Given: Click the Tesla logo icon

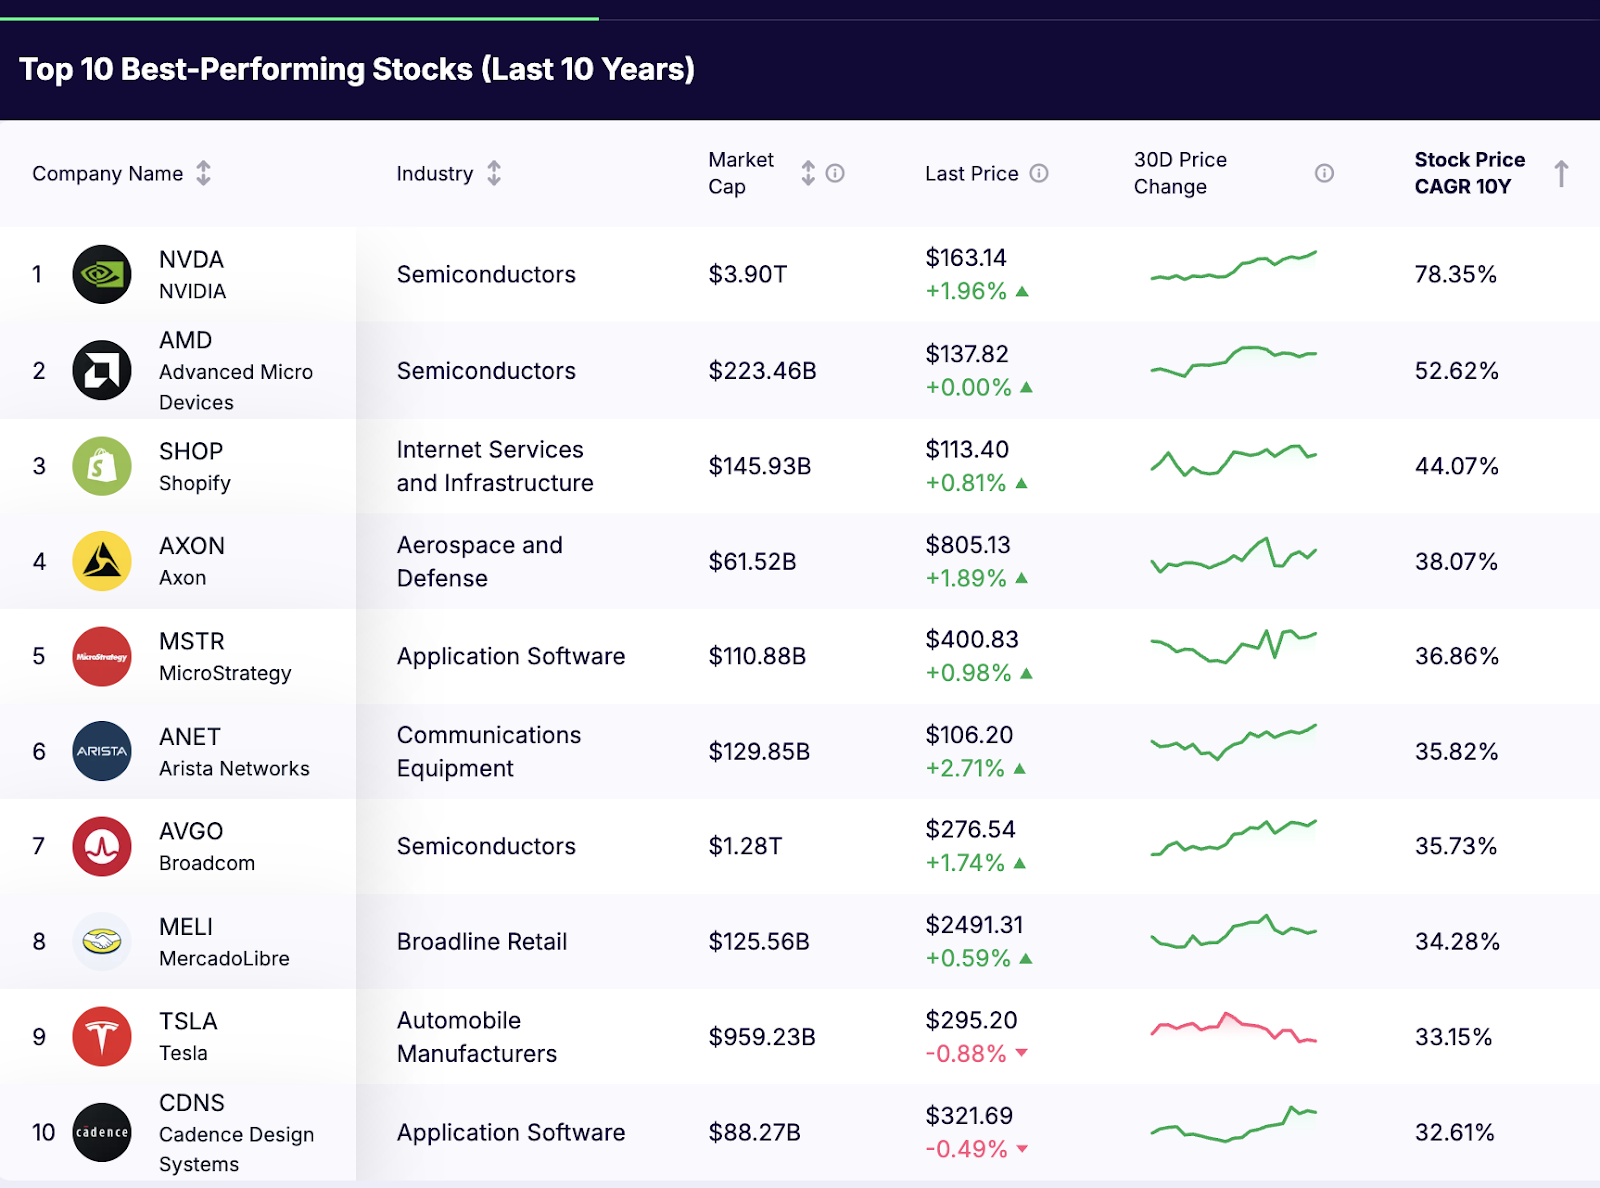Looking at the screenshot, I should [102, 1036].
